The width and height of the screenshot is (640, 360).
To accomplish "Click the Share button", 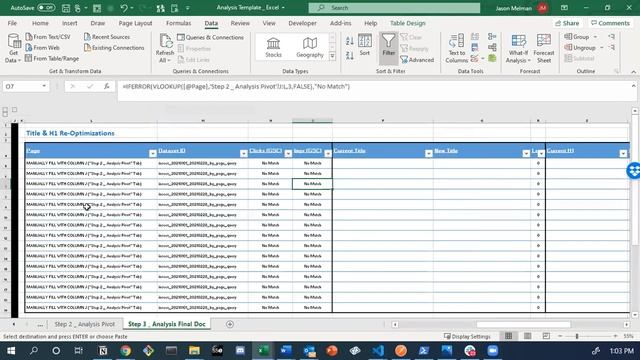I will (x=567, y=23).
